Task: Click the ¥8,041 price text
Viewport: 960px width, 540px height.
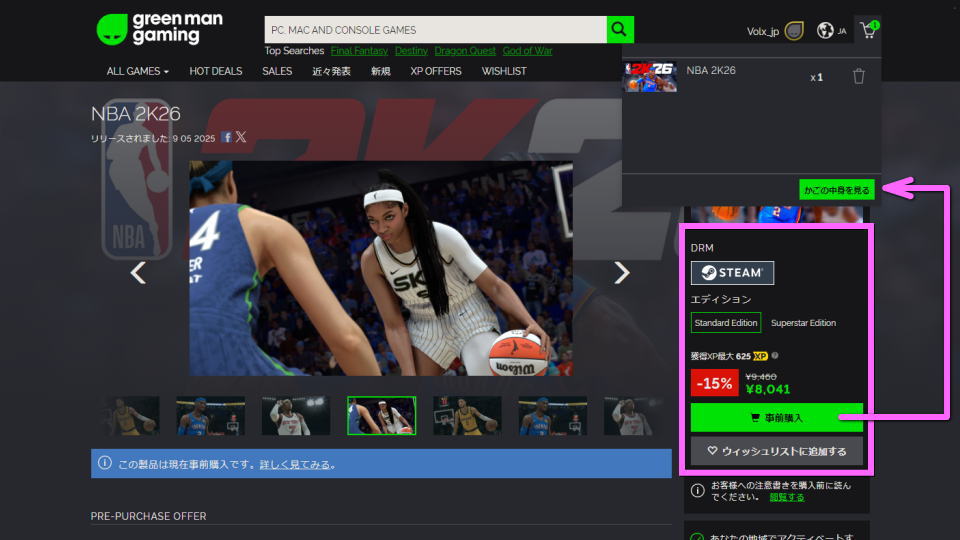Action: tap(768, 389)
